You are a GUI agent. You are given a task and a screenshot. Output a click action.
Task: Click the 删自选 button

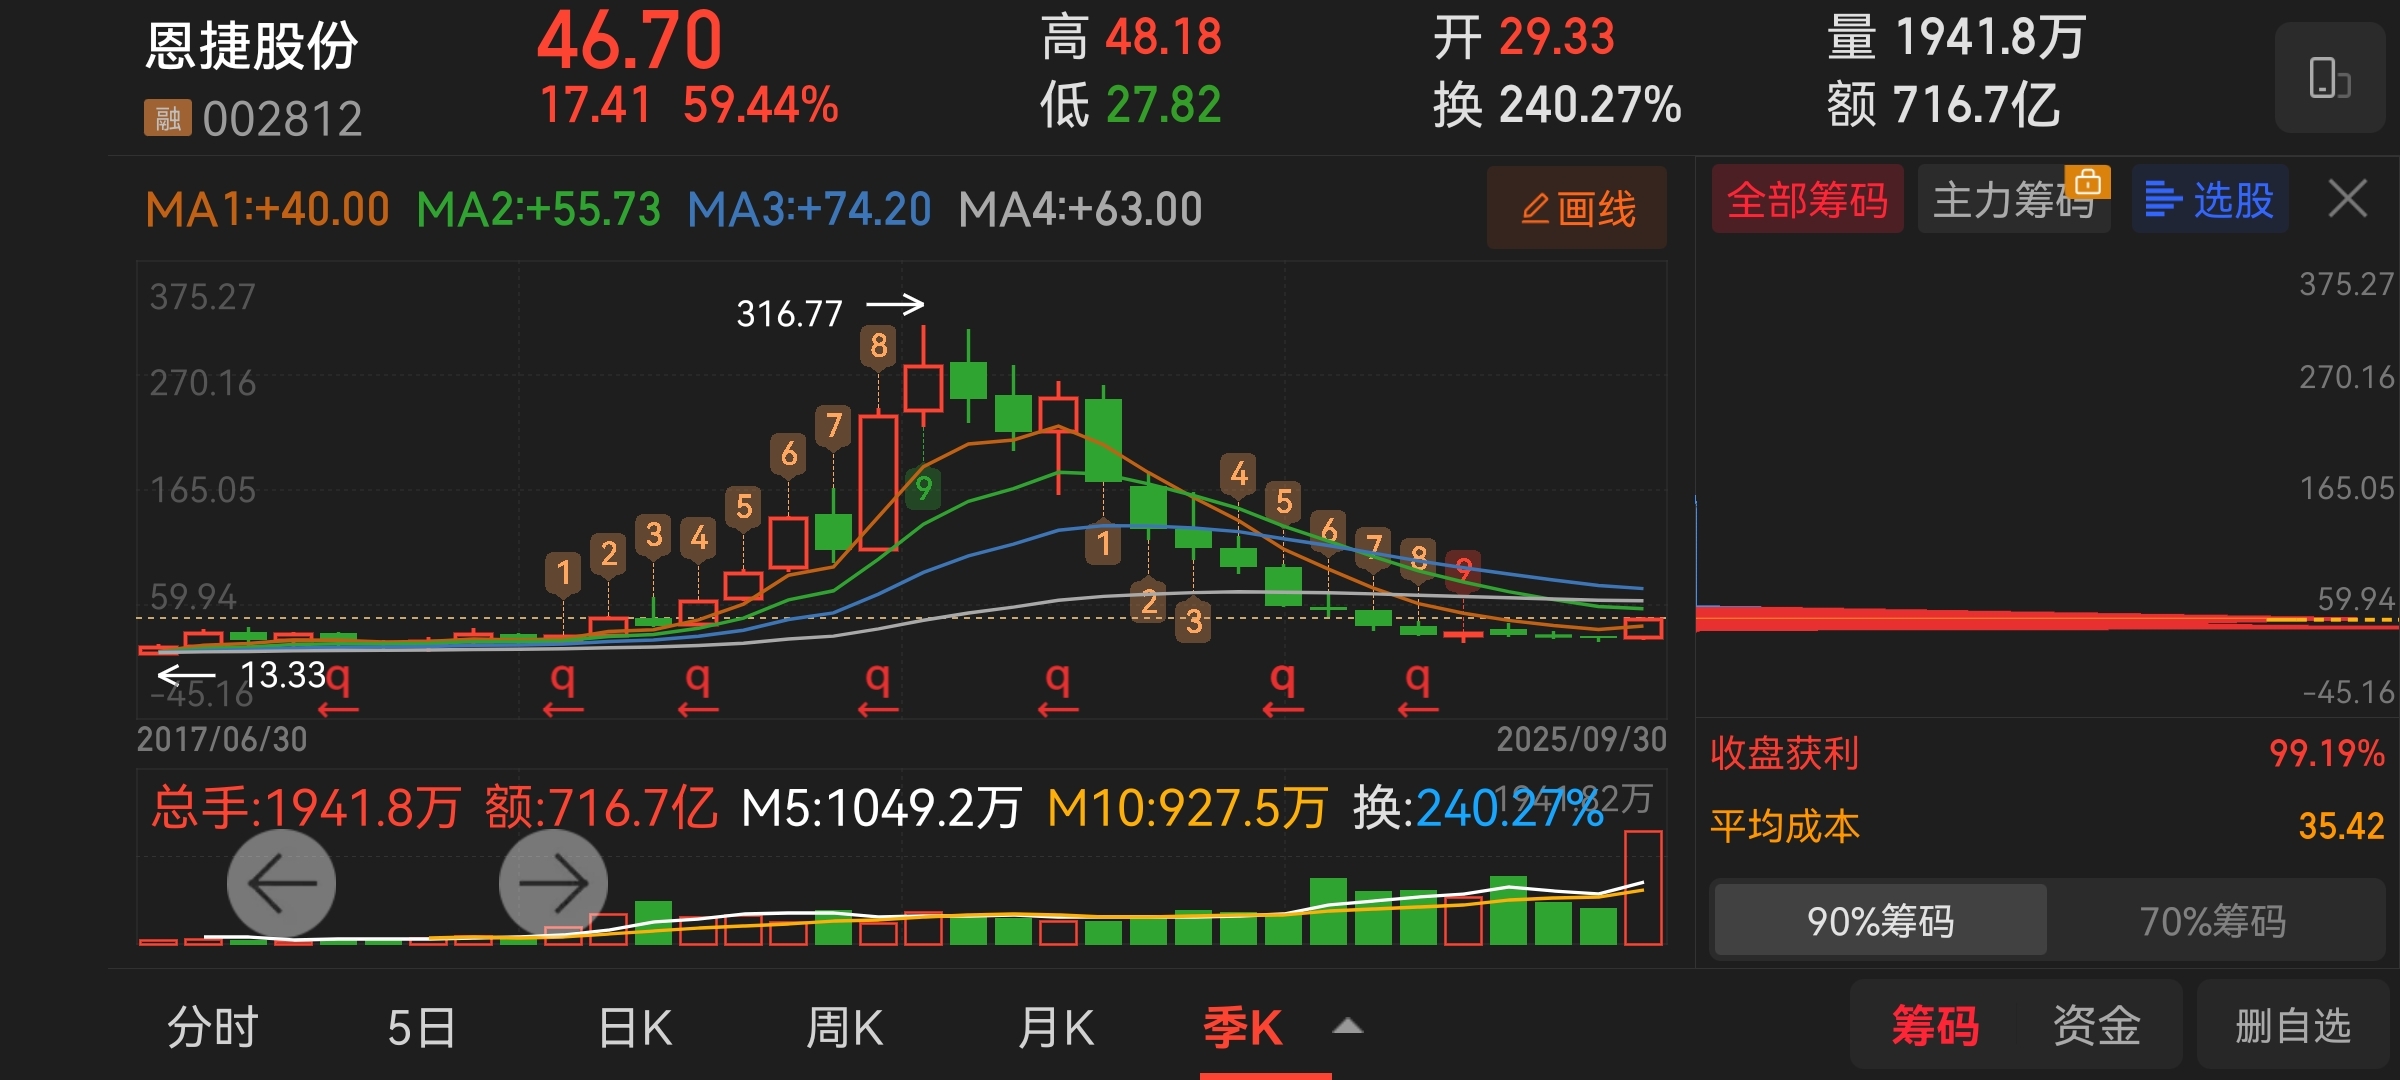[2292, 1025]
